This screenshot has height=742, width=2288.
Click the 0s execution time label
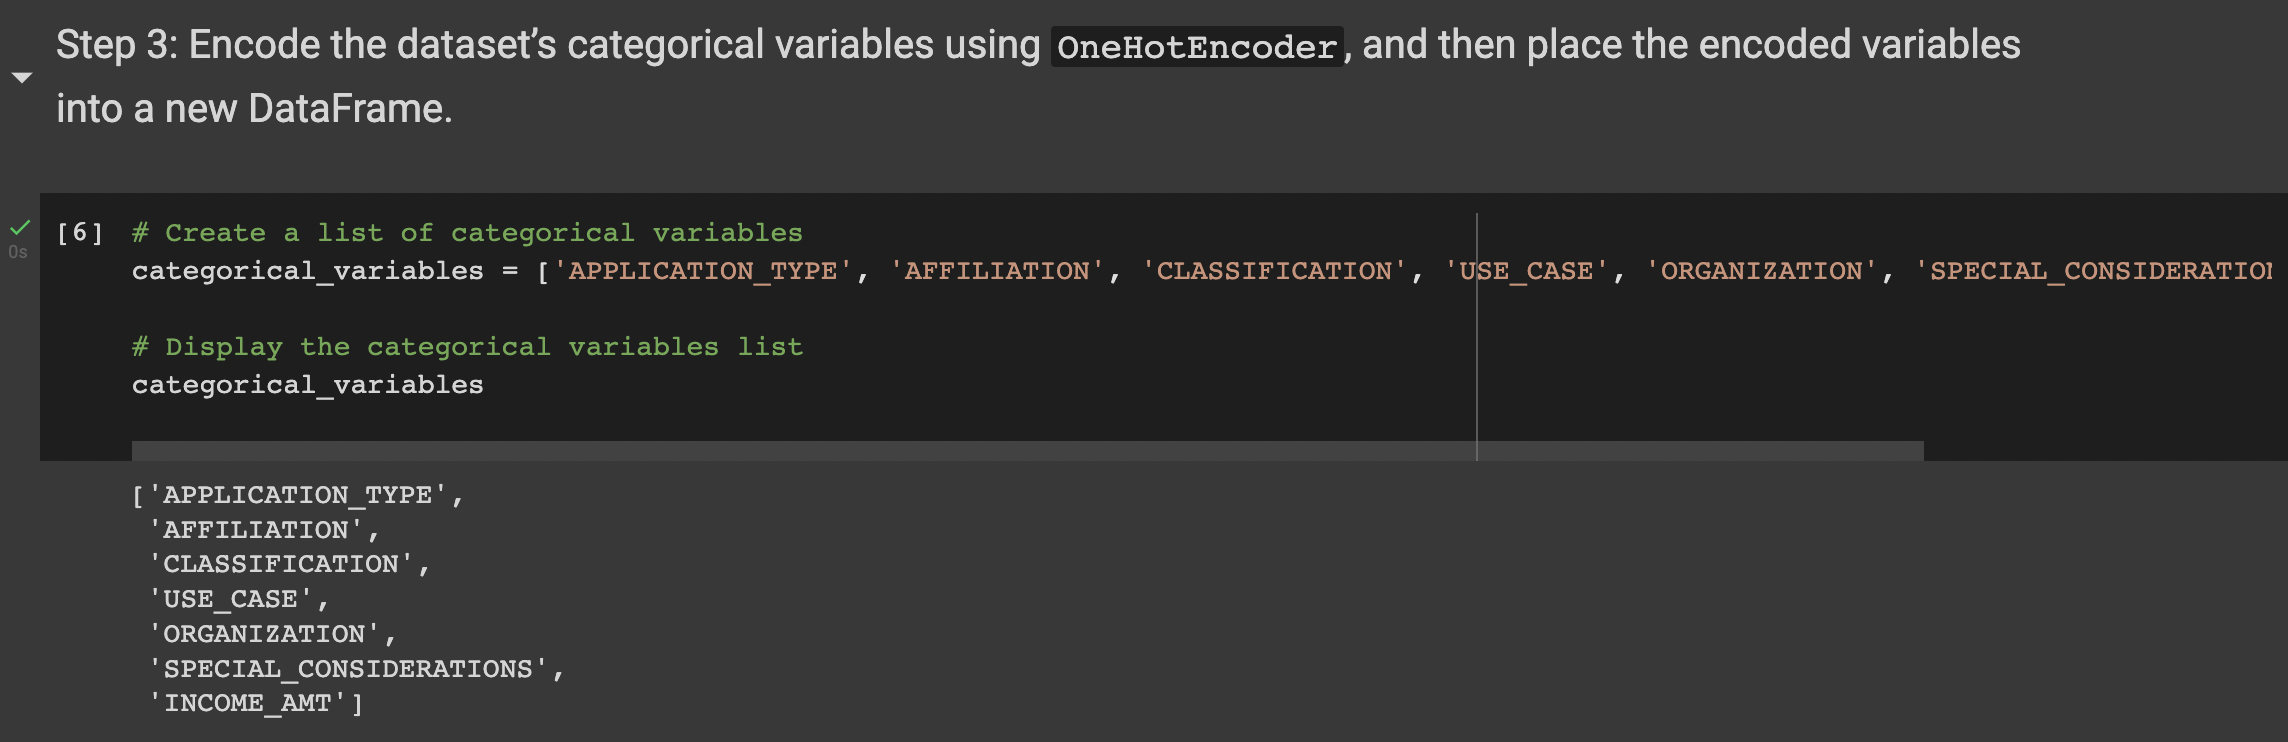coord(18,252)
